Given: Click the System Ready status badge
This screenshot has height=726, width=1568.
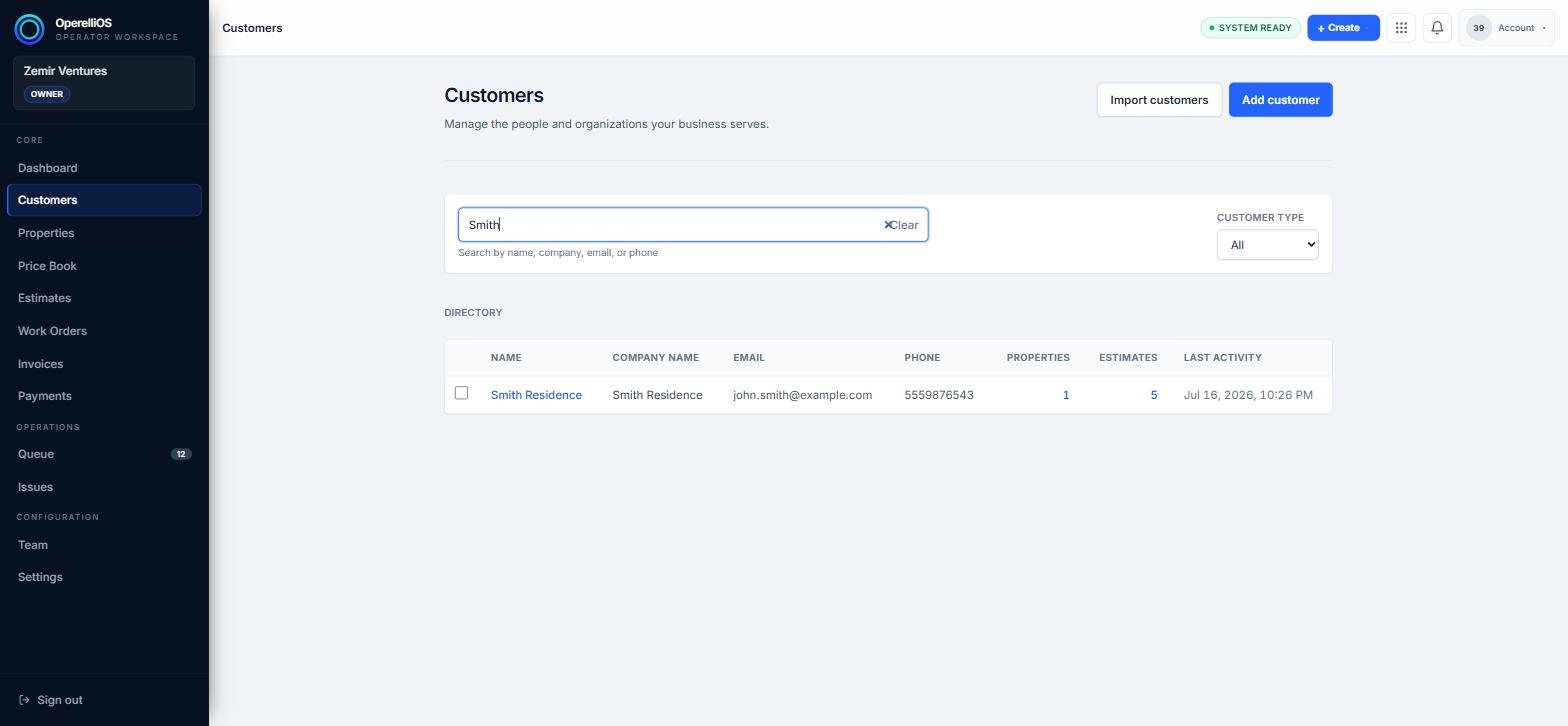Looking at the screenshot, I should [x=1250, y=28].
